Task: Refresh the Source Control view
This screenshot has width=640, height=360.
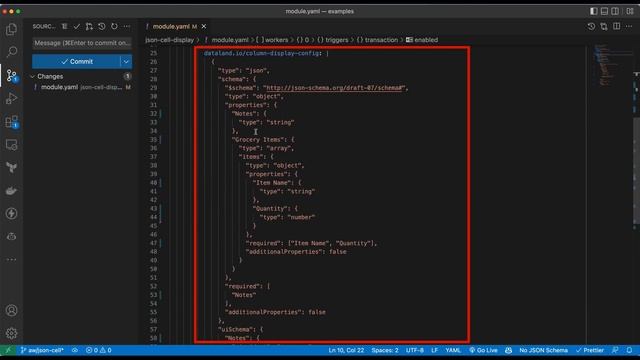Action: point(114,27)
